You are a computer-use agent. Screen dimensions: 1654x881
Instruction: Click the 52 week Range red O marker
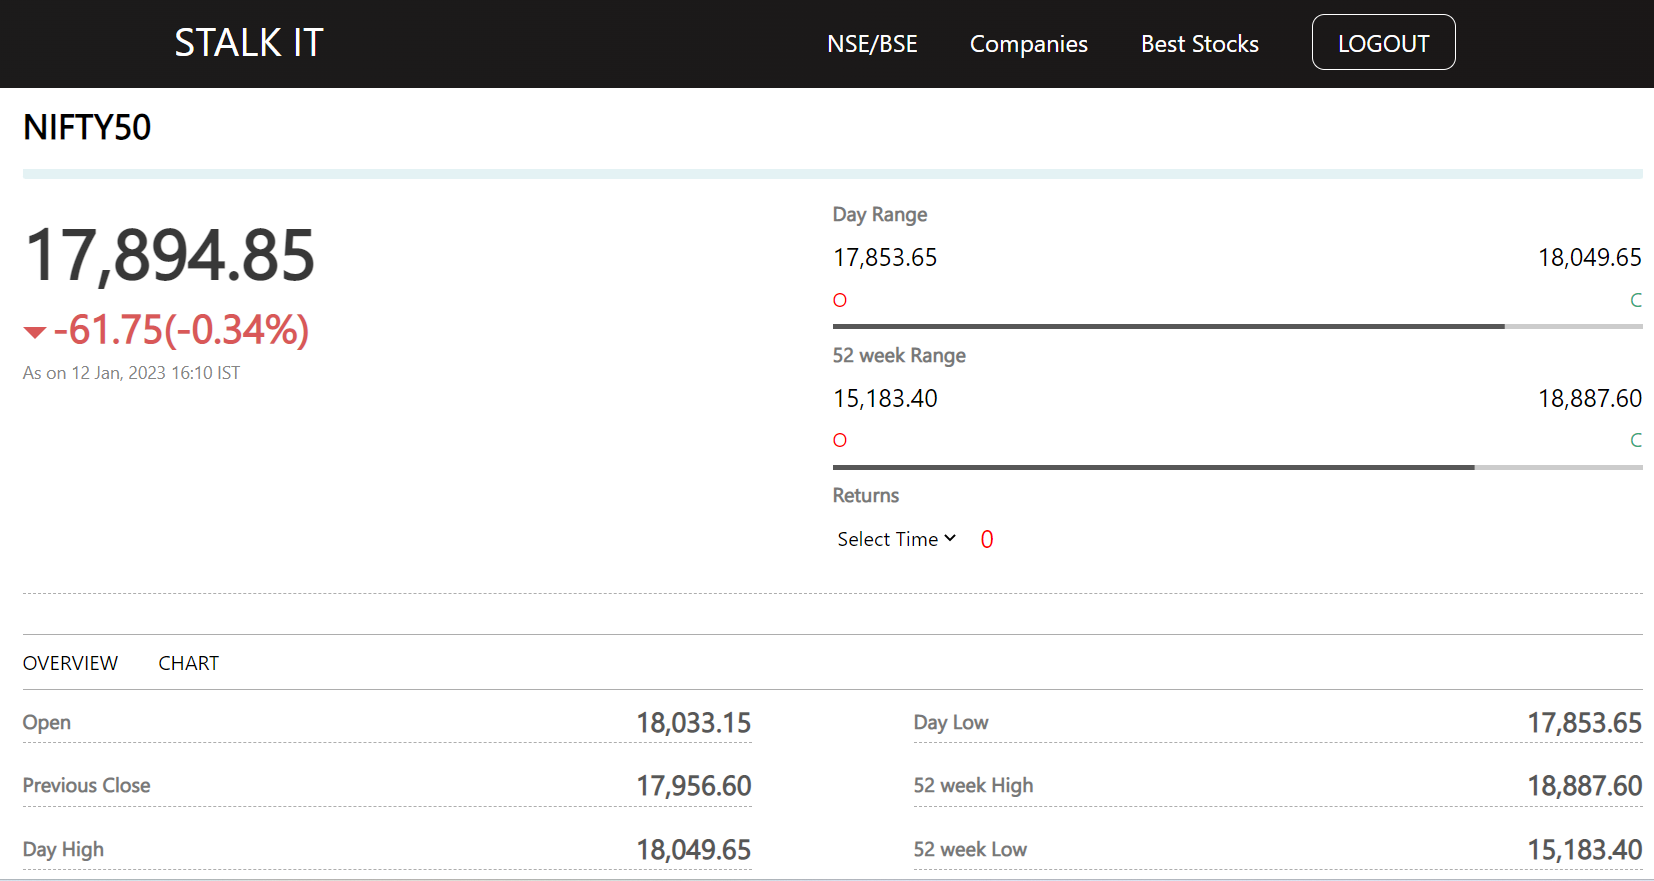(840, 440)
